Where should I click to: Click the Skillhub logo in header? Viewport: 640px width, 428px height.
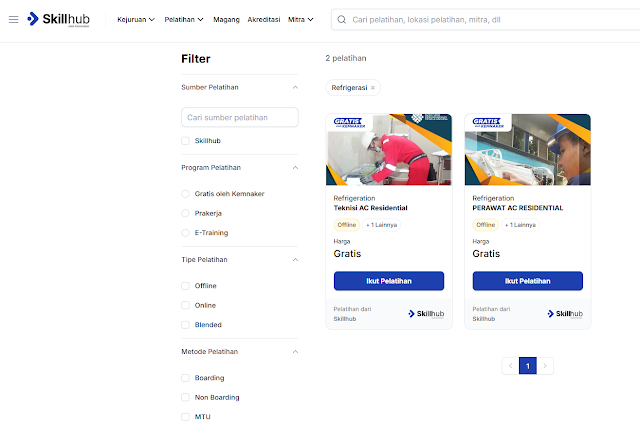pyautogui.click(x=58, y=19)
